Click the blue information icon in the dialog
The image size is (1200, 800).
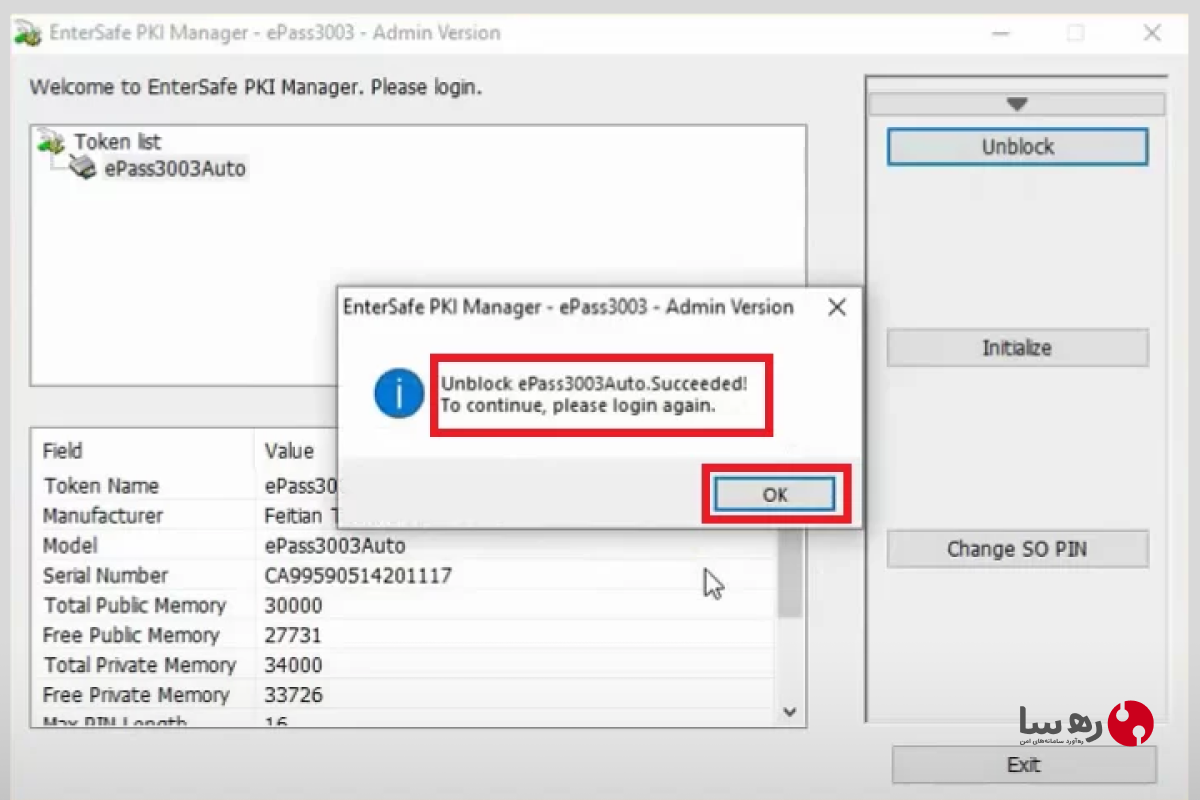399,393
